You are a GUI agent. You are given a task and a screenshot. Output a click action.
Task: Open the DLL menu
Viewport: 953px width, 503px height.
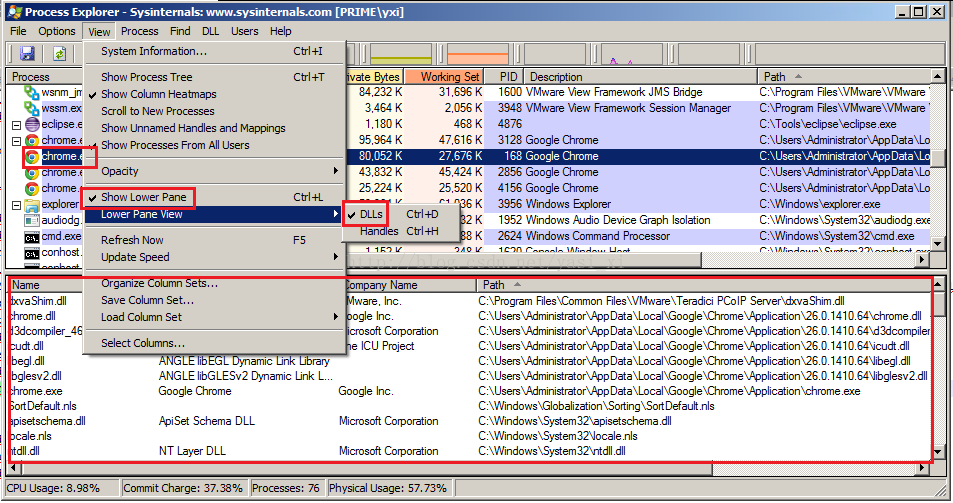211,31
